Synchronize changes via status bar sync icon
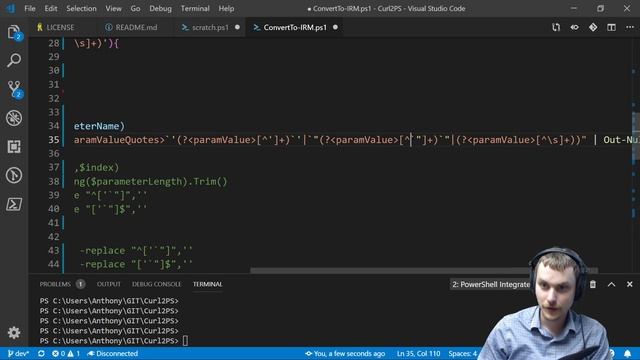Viewport: 640px width, 360px height. (x=41, y=353)
